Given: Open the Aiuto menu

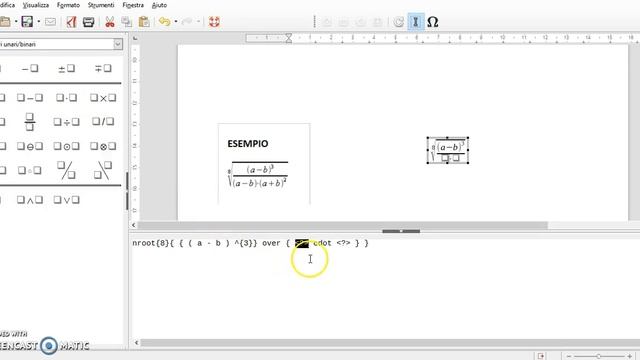Looking at the screenshot, I should click(x=159, y=5).
